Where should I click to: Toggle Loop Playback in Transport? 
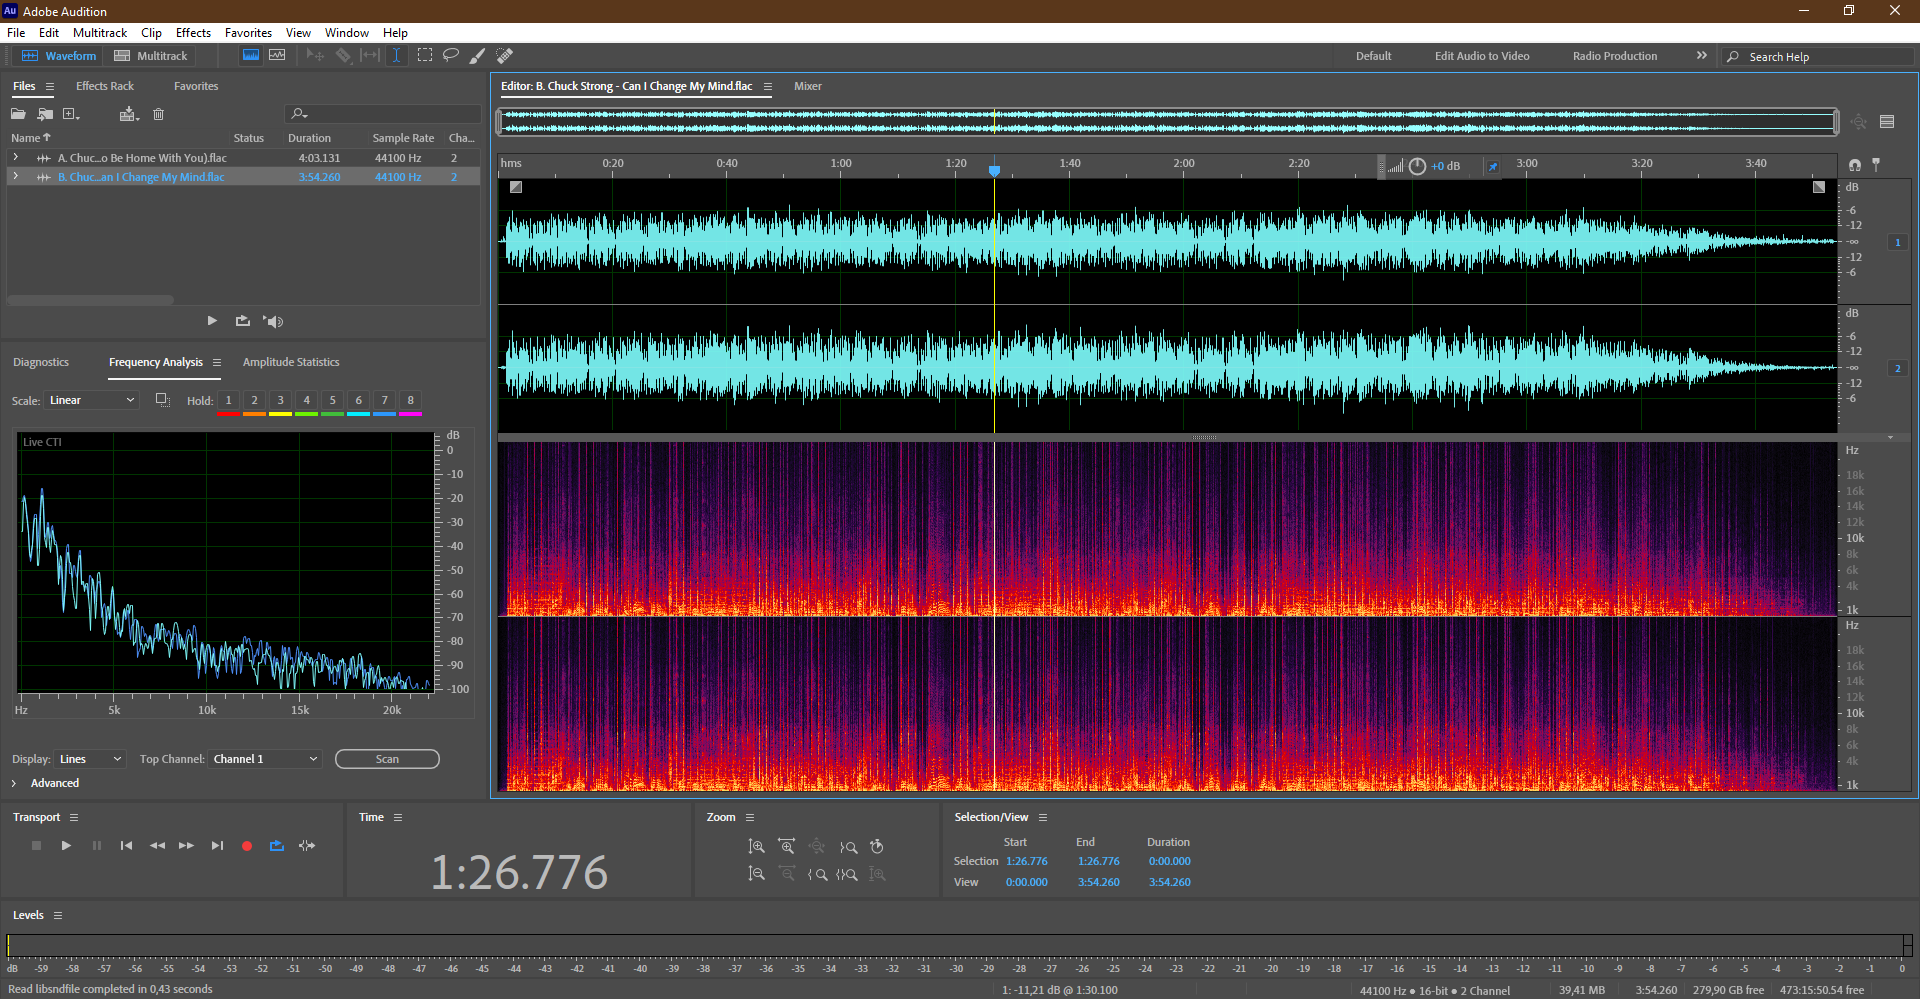click(x=277, y=846)
